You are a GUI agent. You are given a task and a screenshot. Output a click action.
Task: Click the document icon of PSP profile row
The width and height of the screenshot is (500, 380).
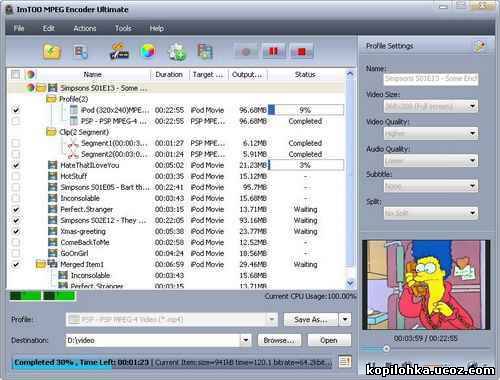click(74, 121)
